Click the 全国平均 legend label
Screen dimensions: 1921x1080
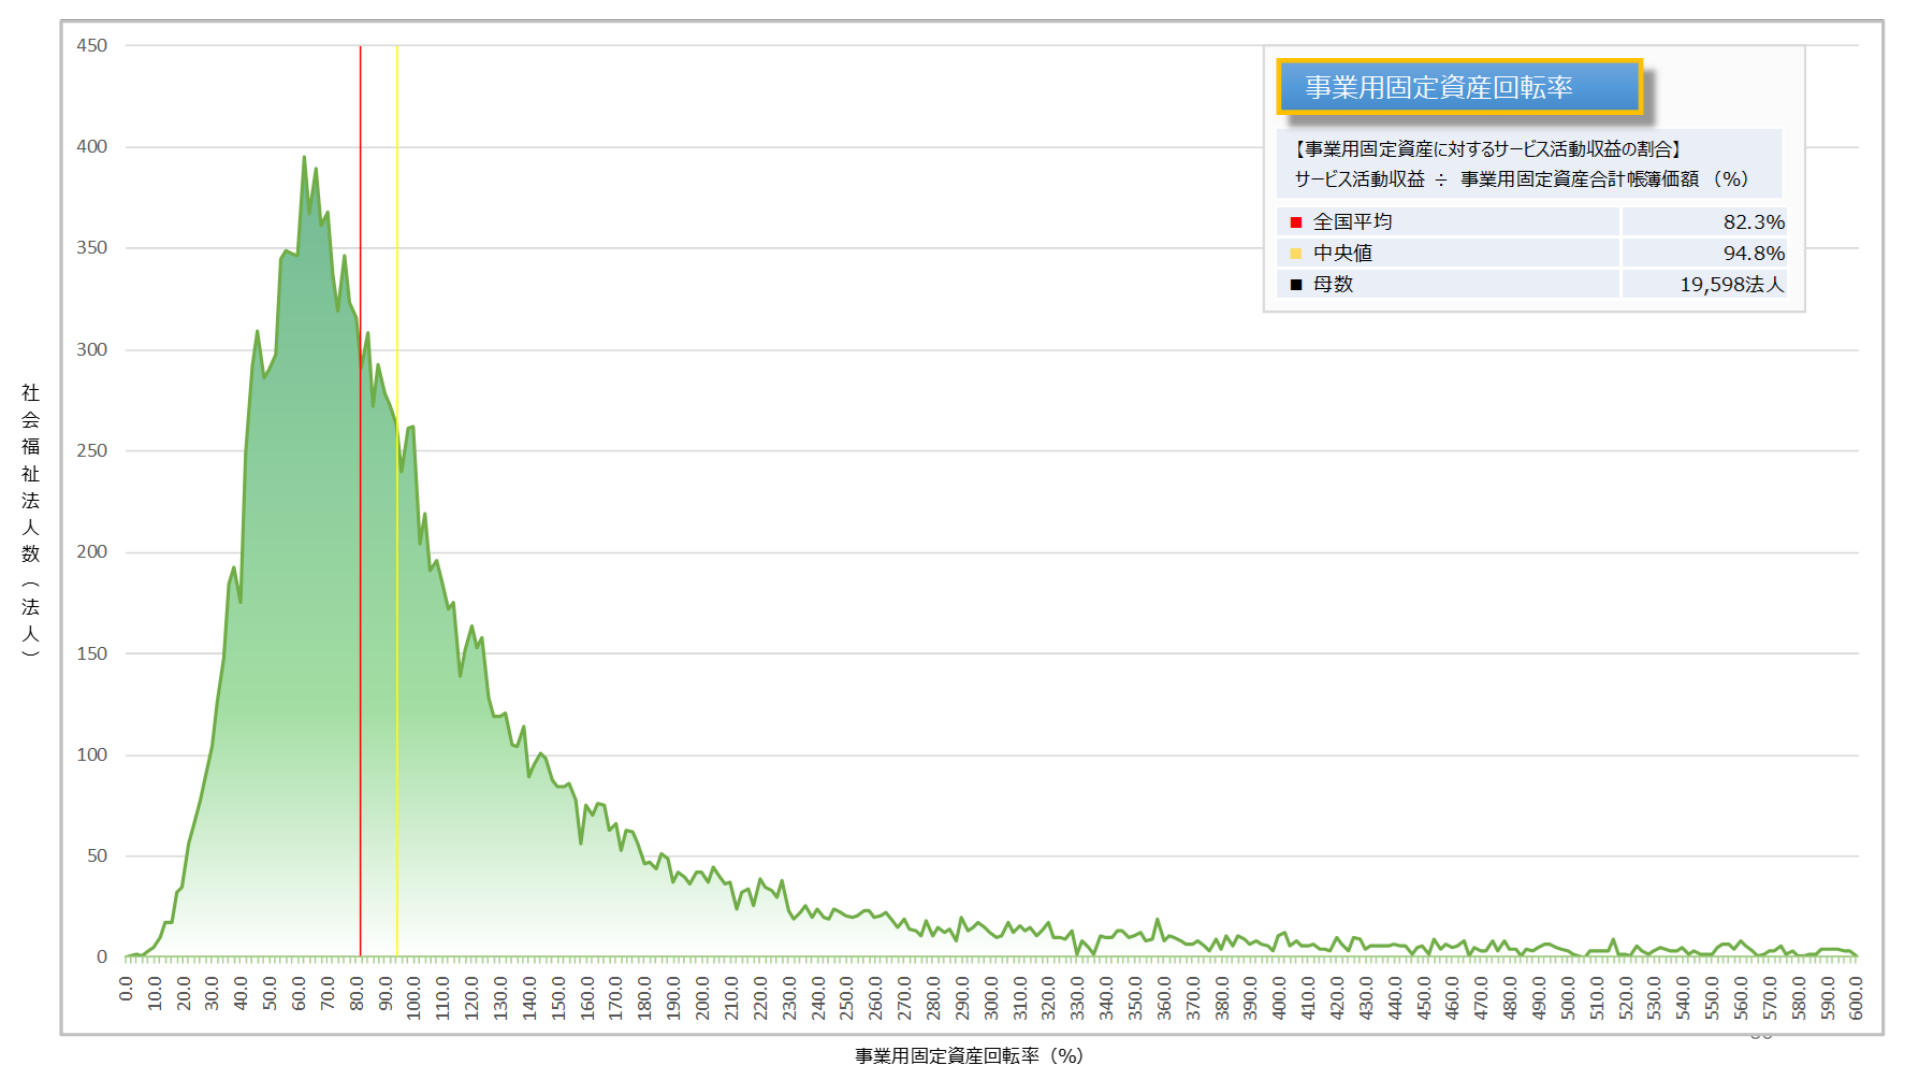click(x=1352, y=222)
